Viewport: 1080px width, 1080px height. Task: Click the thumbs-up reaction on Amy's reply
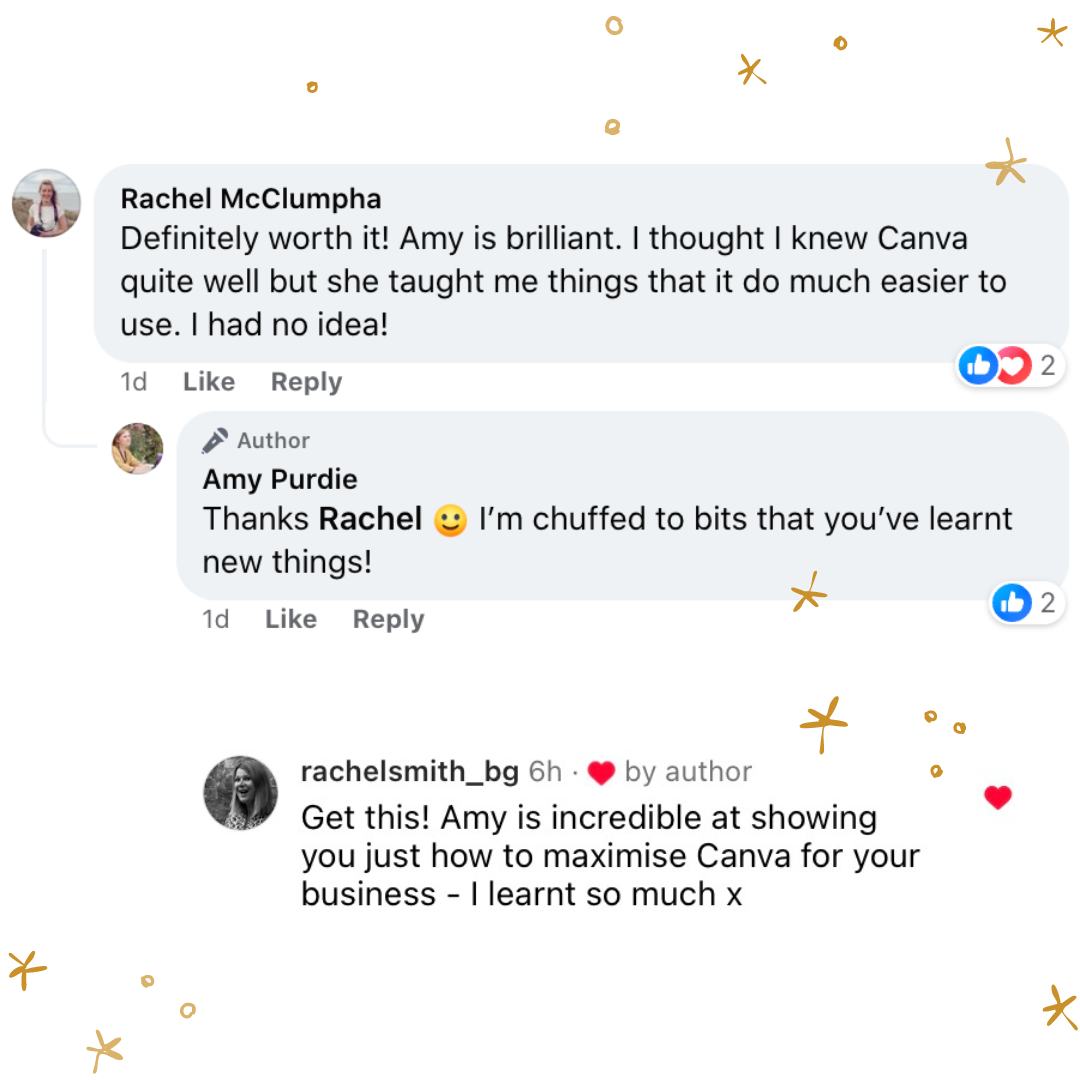click(x=1012, y=603)
